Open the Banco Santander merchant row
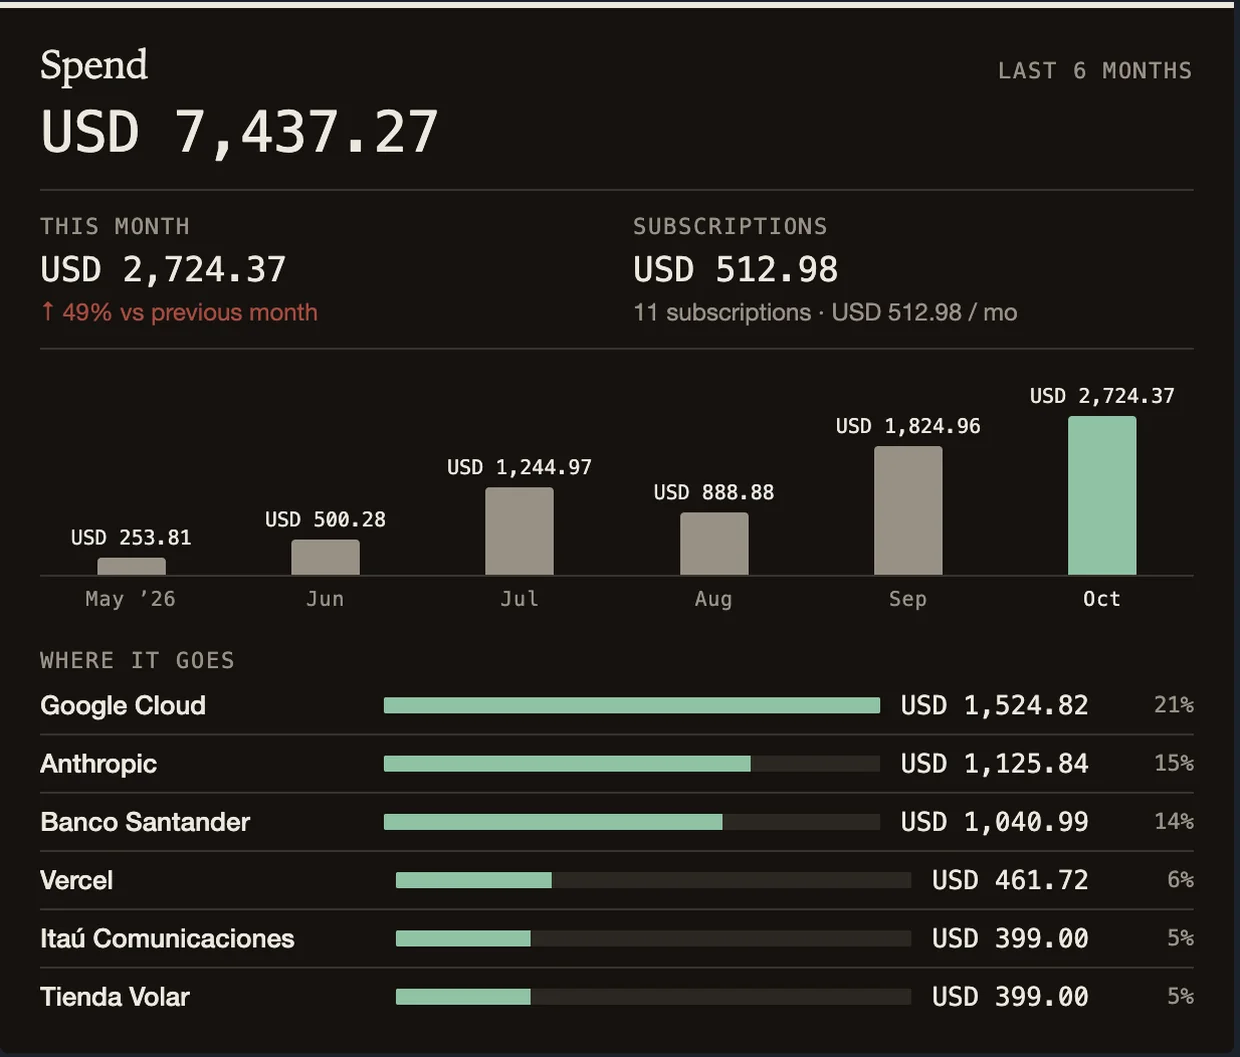1240x1057 pixels. click(617, 822)
